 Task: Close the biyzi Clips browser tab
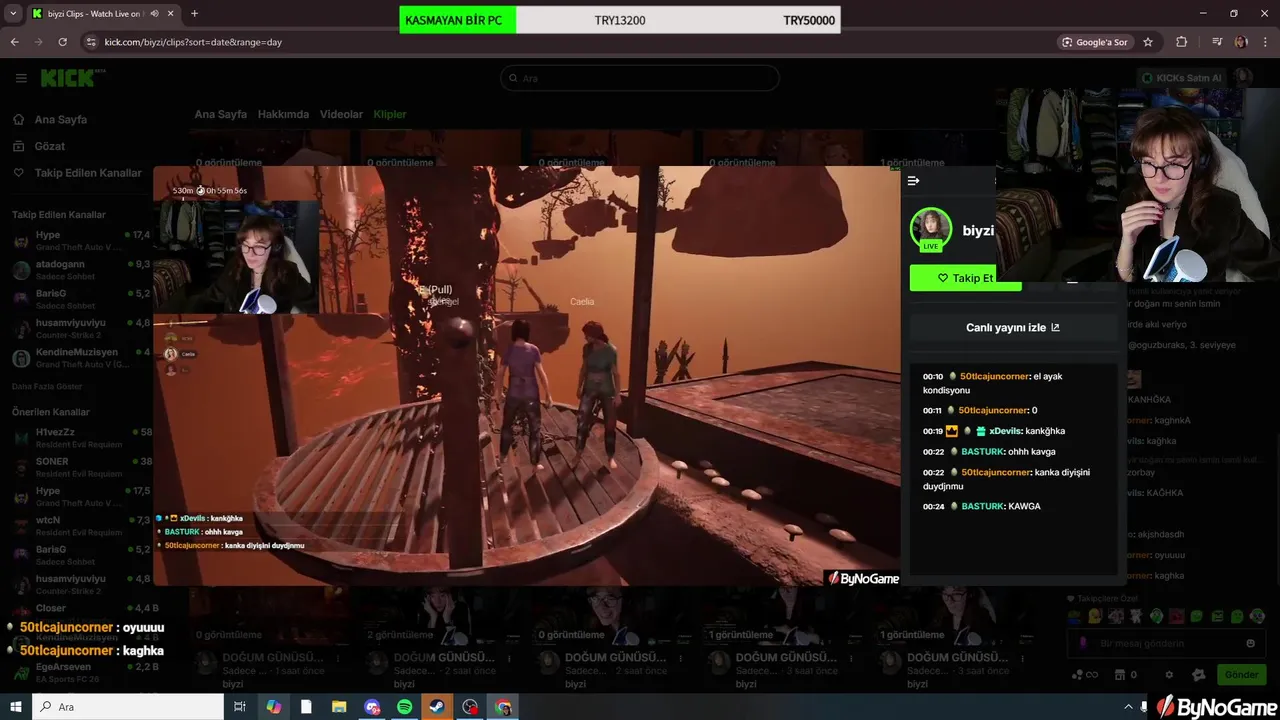tap(171, 14)
